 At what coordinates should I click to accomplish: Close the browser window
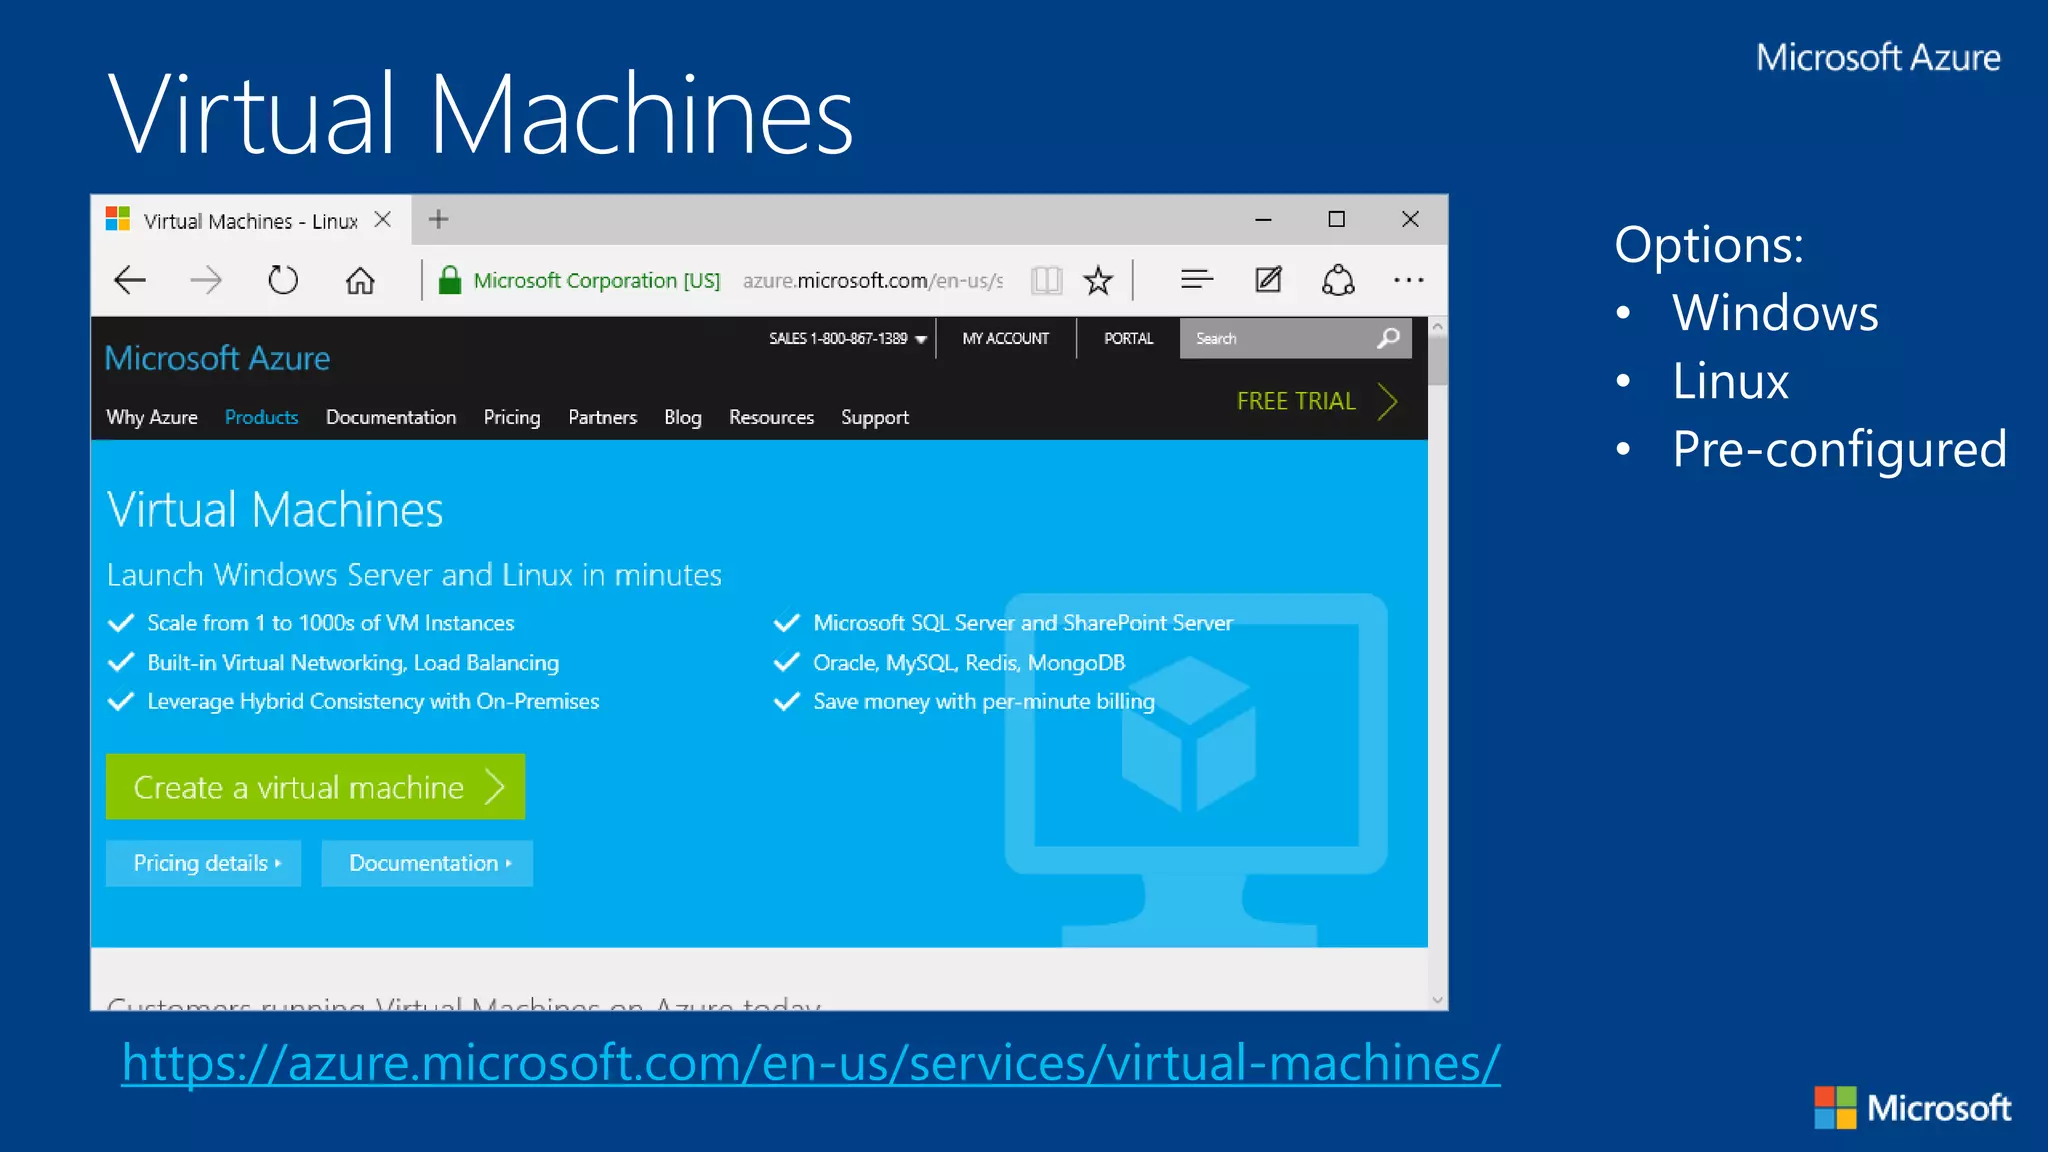click(x=1410, y=219)
